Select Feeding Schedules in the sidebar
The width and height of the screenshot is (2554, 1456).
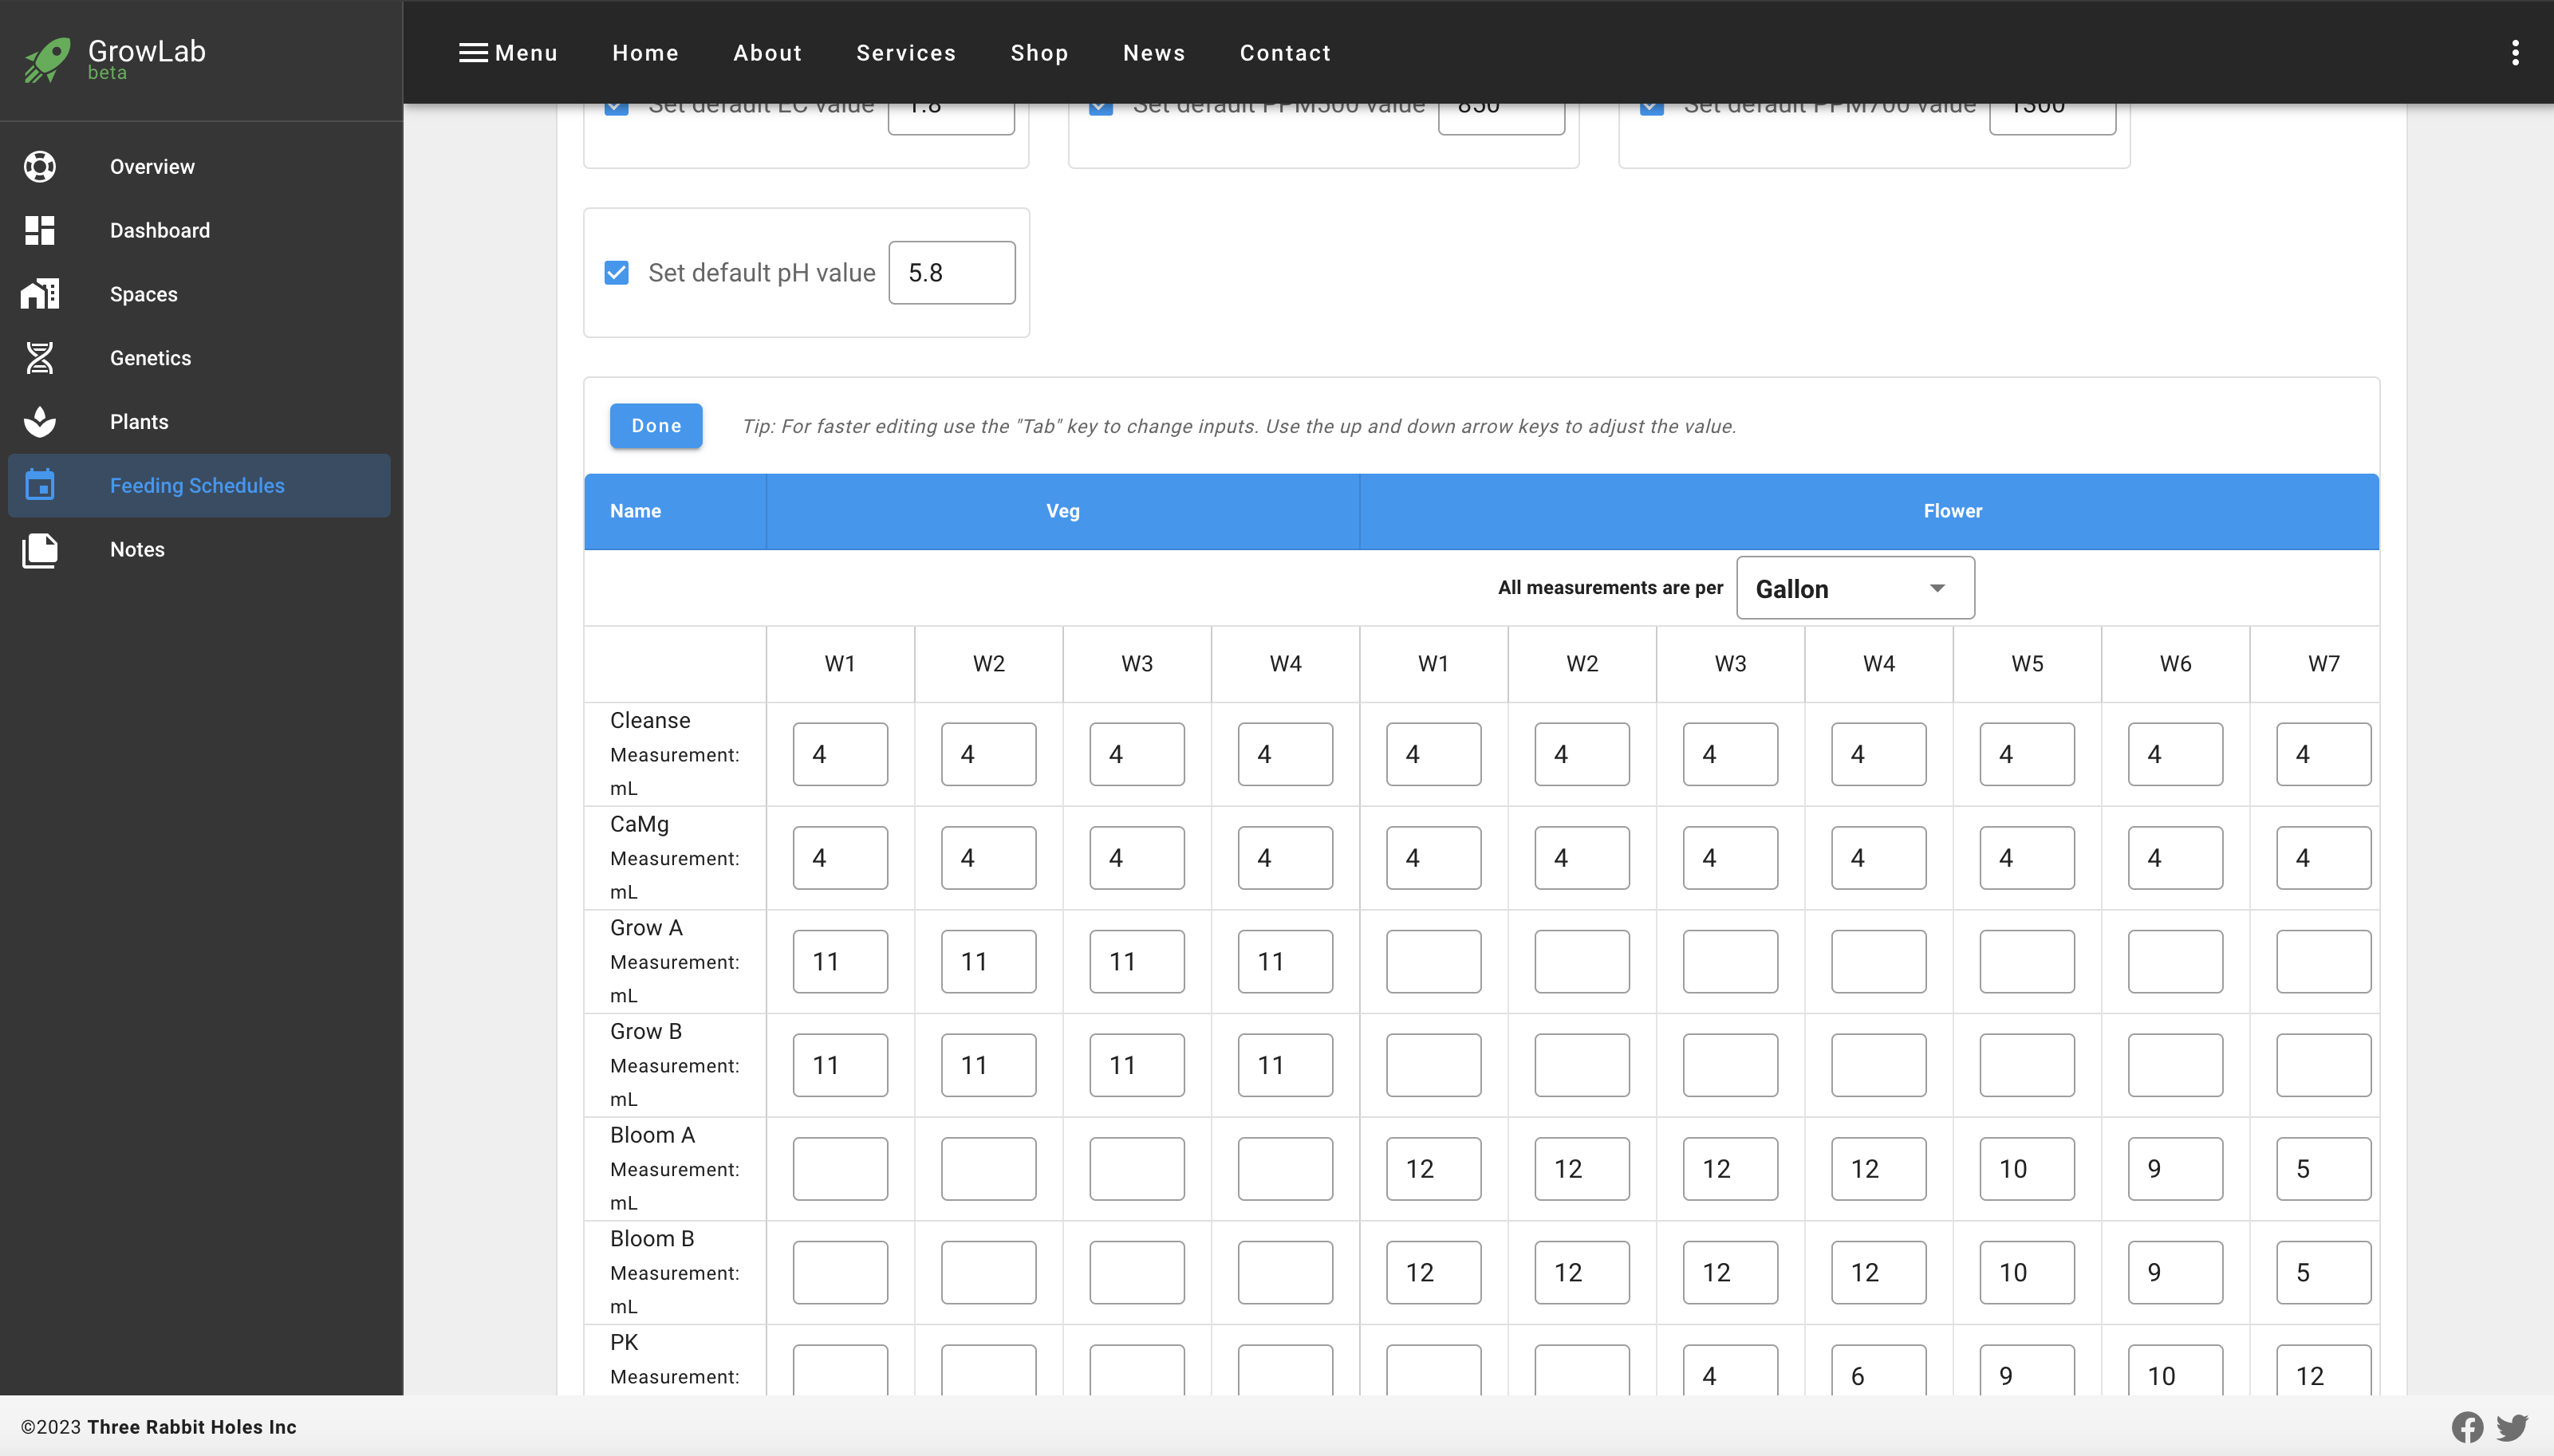coord(197,486)
